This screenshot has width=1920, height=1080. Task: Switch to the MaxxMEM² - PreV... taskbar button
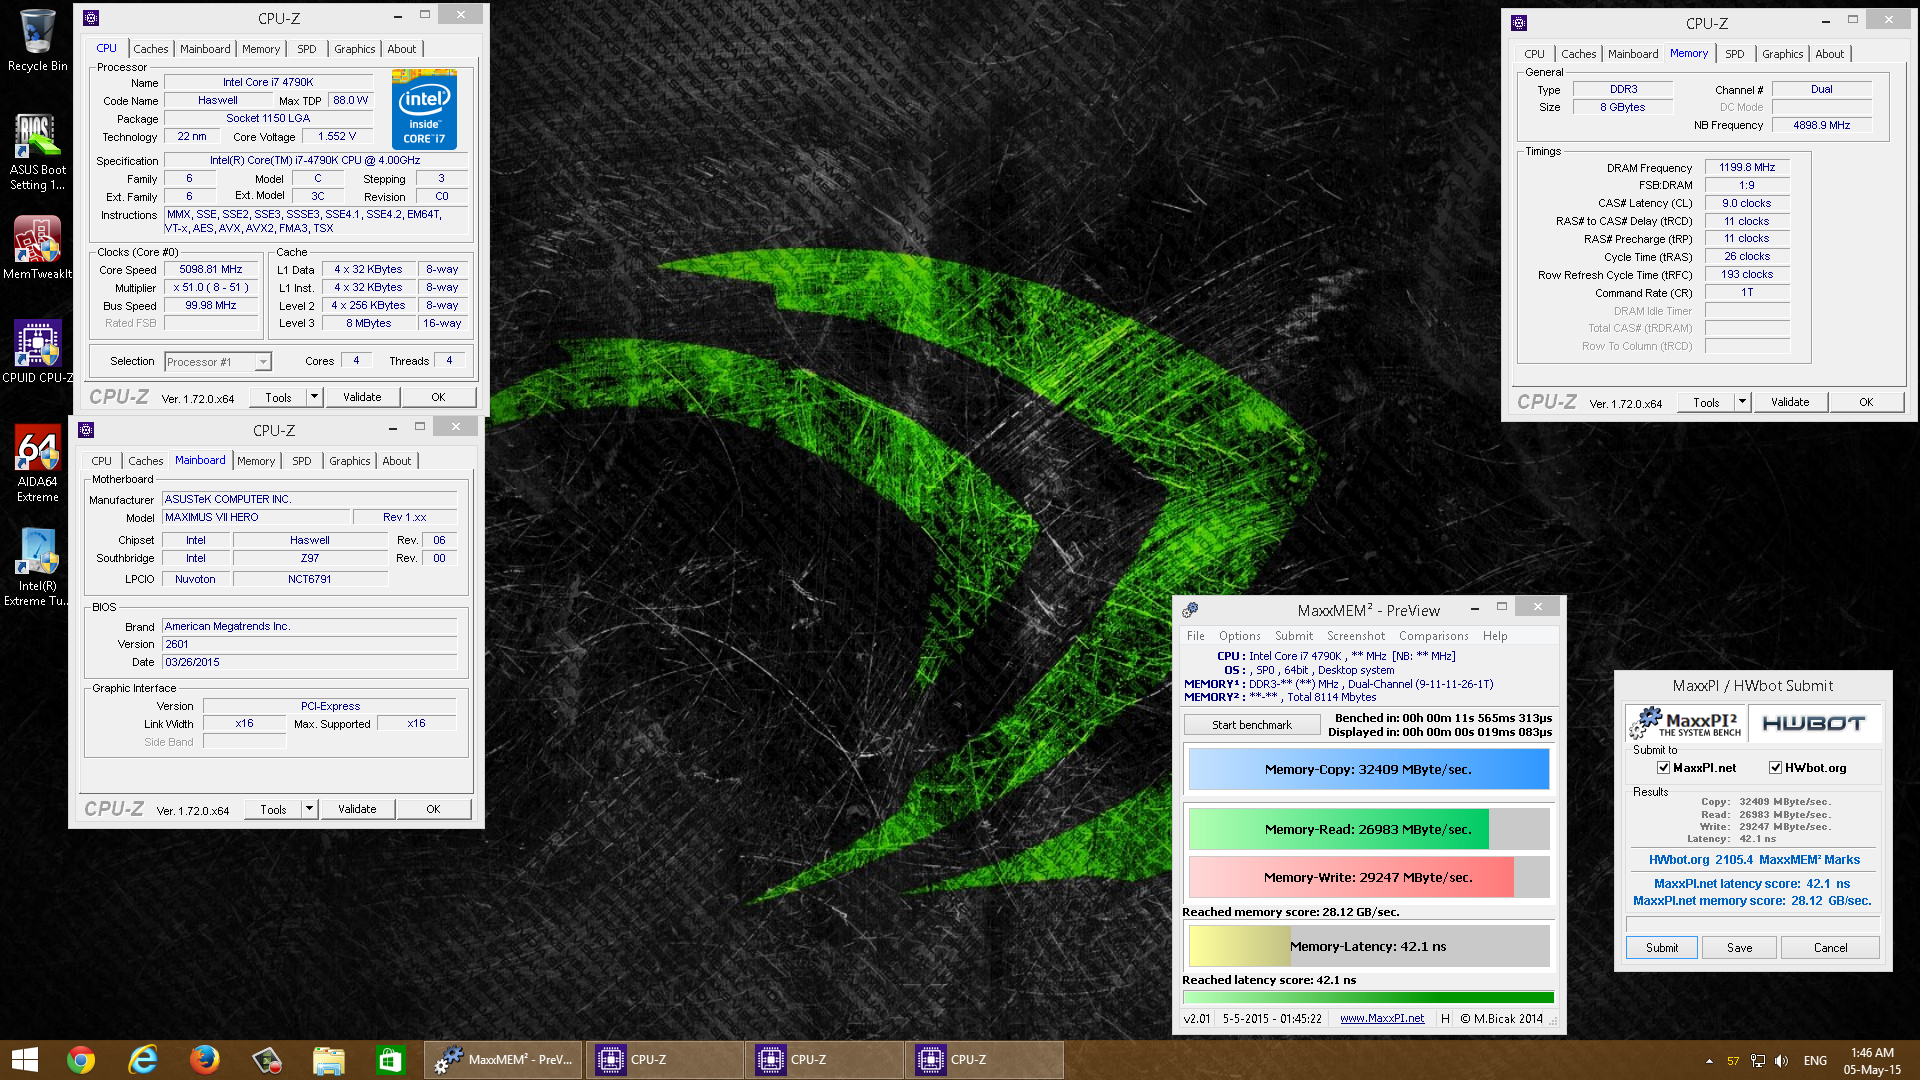coord(504,1060)
